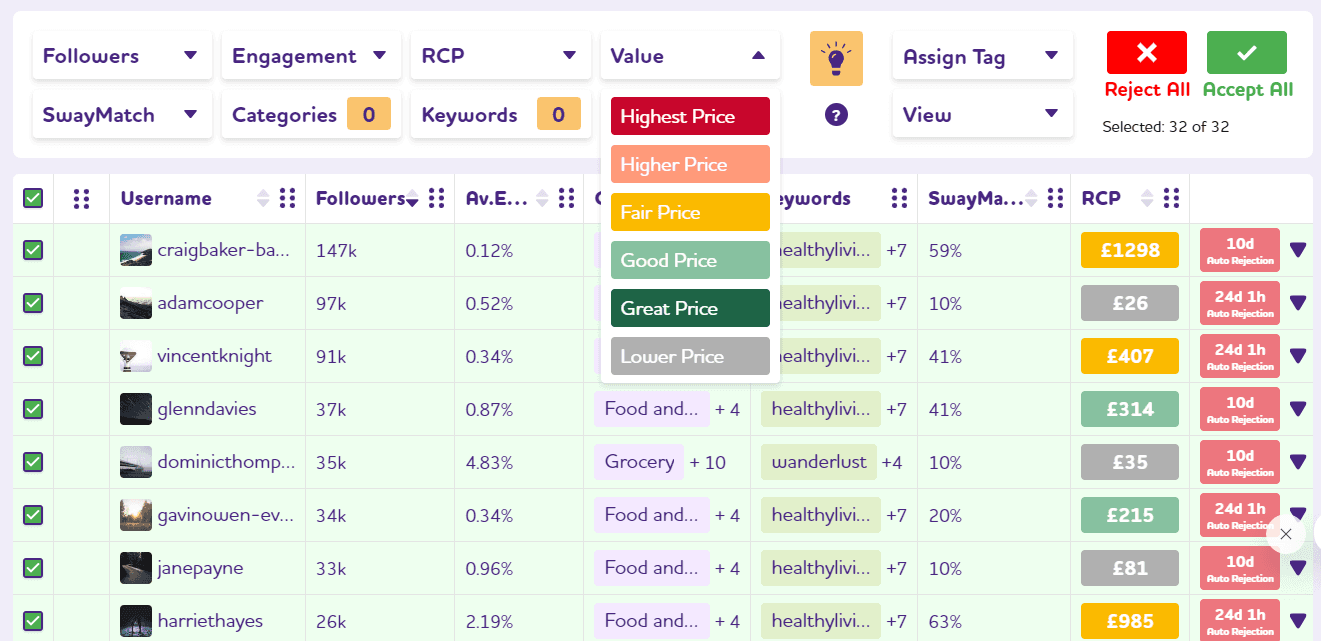This screenshot has height=641, width=1321.
Task: Click the lightbulb suggestions icon
Action: pyautogui.click(x=836, y=58)
